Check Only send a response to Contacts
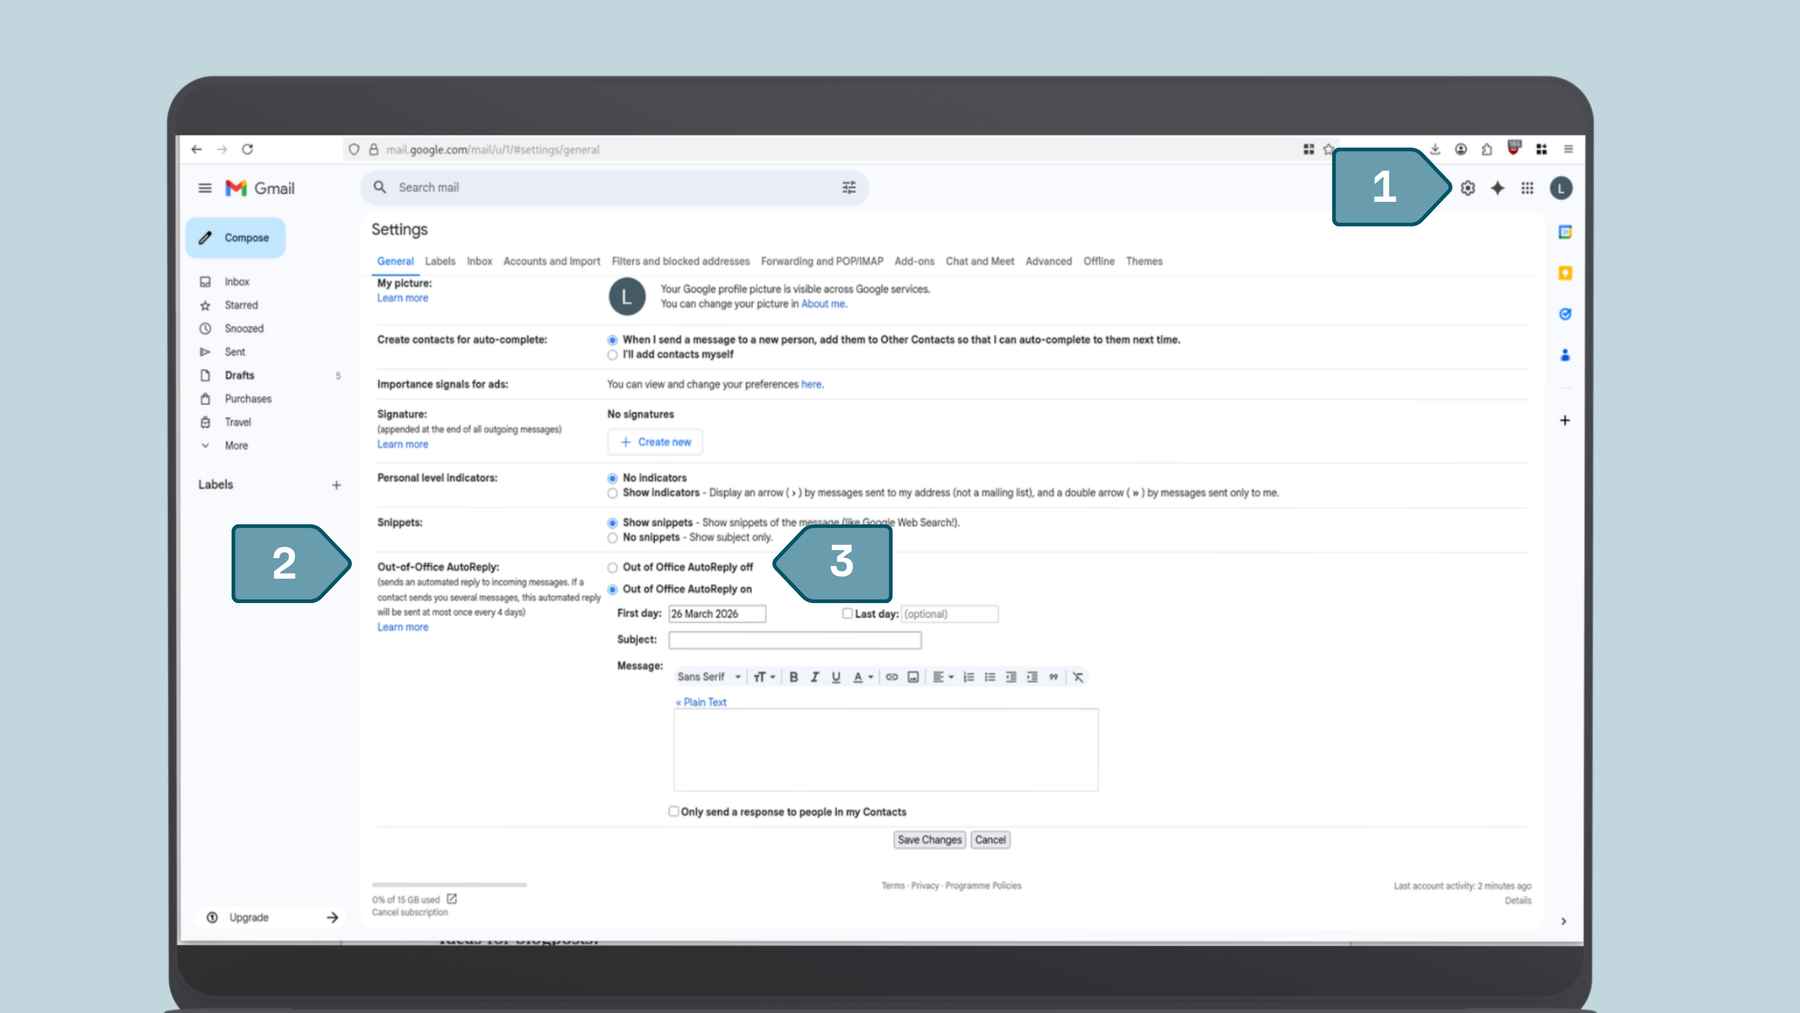1800x1013 pixels. point(674,811)
